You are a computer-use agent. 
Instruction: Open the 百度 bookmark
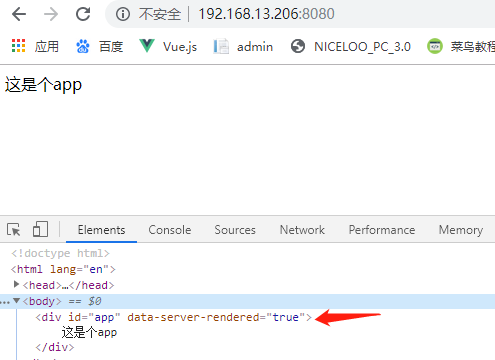click(x=100, y=46)
